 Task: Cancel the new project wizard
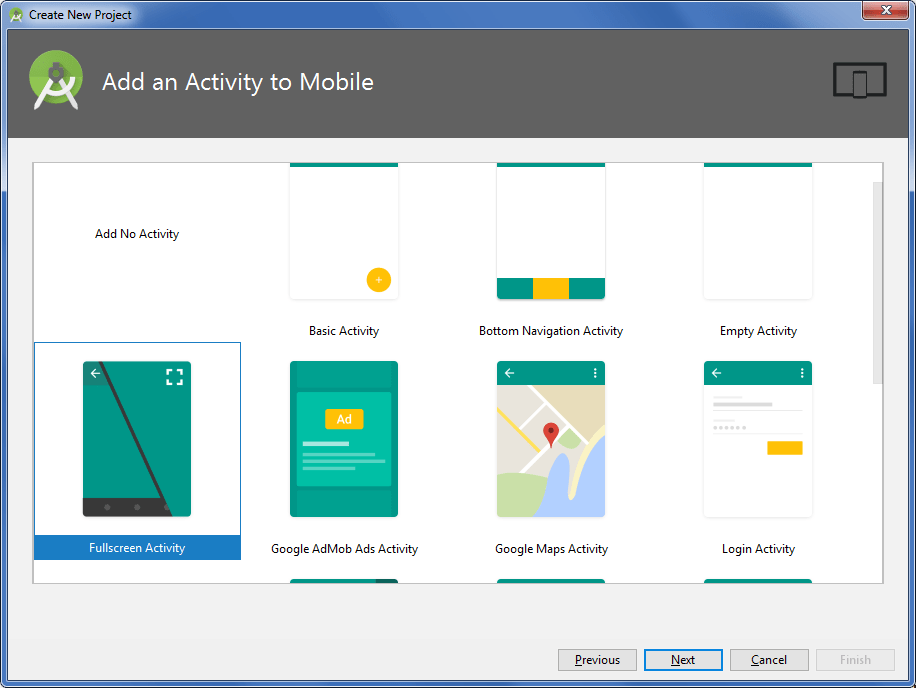click(x=769, y=659)
